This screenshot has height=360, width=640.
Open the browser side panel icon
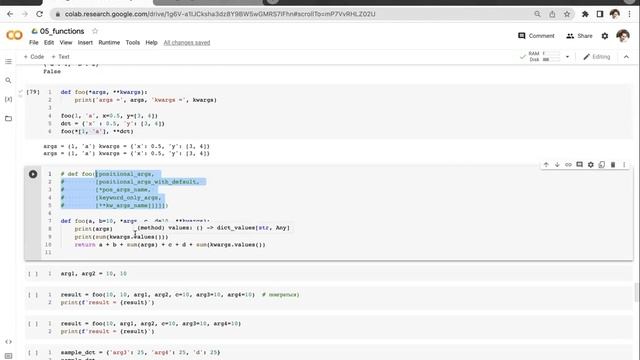click(600, 14)
